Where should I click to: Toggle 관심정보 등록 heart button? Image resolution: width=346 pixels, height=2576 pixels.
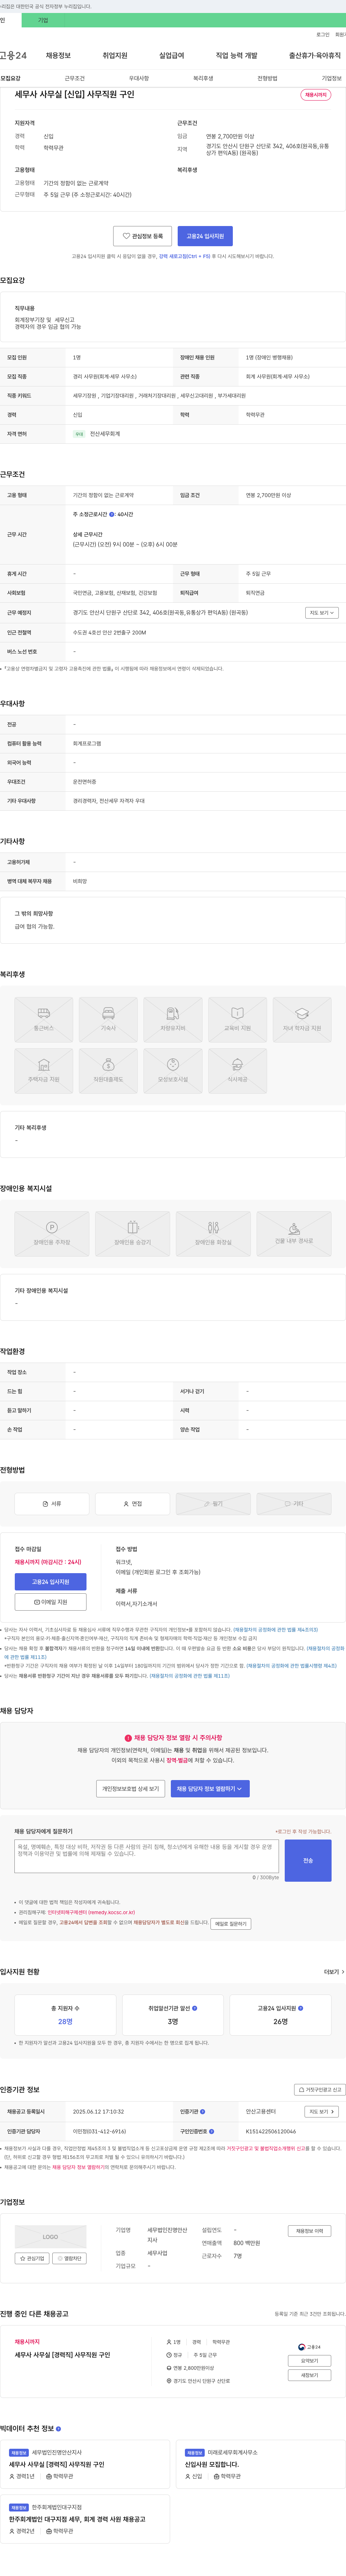pos(142,236)
